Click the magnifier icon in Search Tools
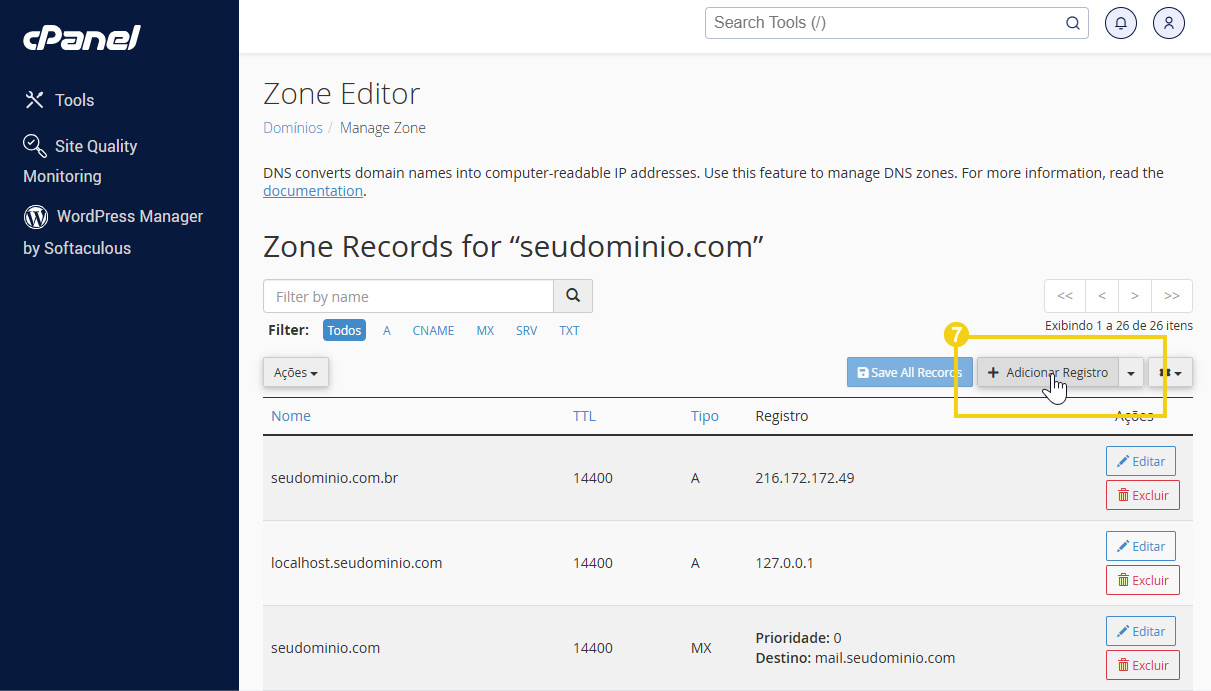1211x691 pixels. click(1073, 23)
